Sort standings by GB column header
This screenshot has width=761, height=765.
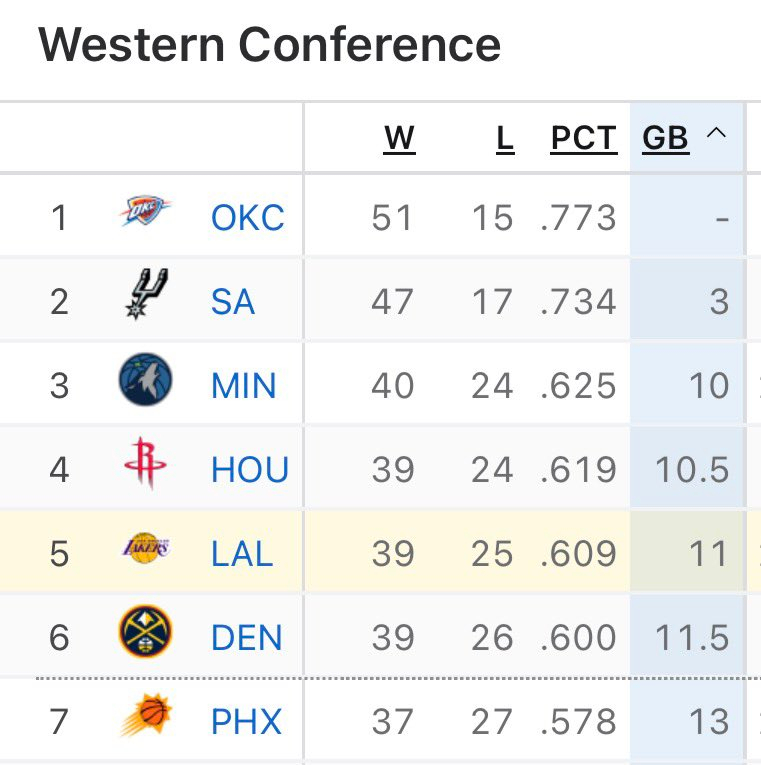(x=666, y=138)
